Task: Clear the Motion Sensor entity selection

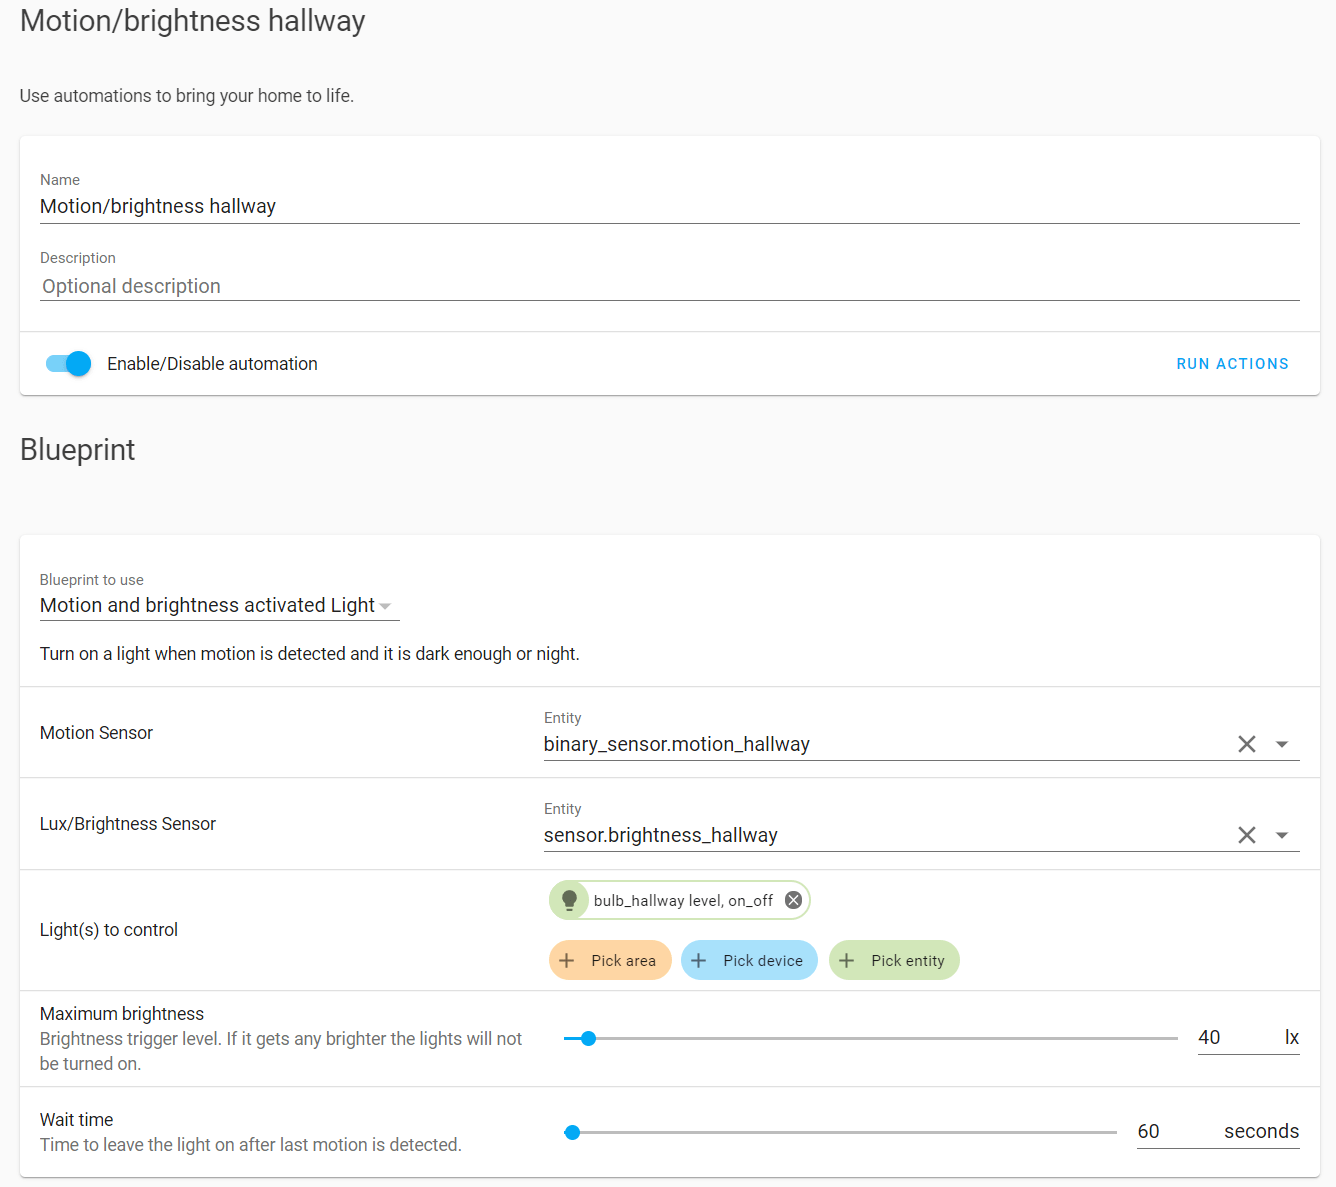Action: 1246,744
